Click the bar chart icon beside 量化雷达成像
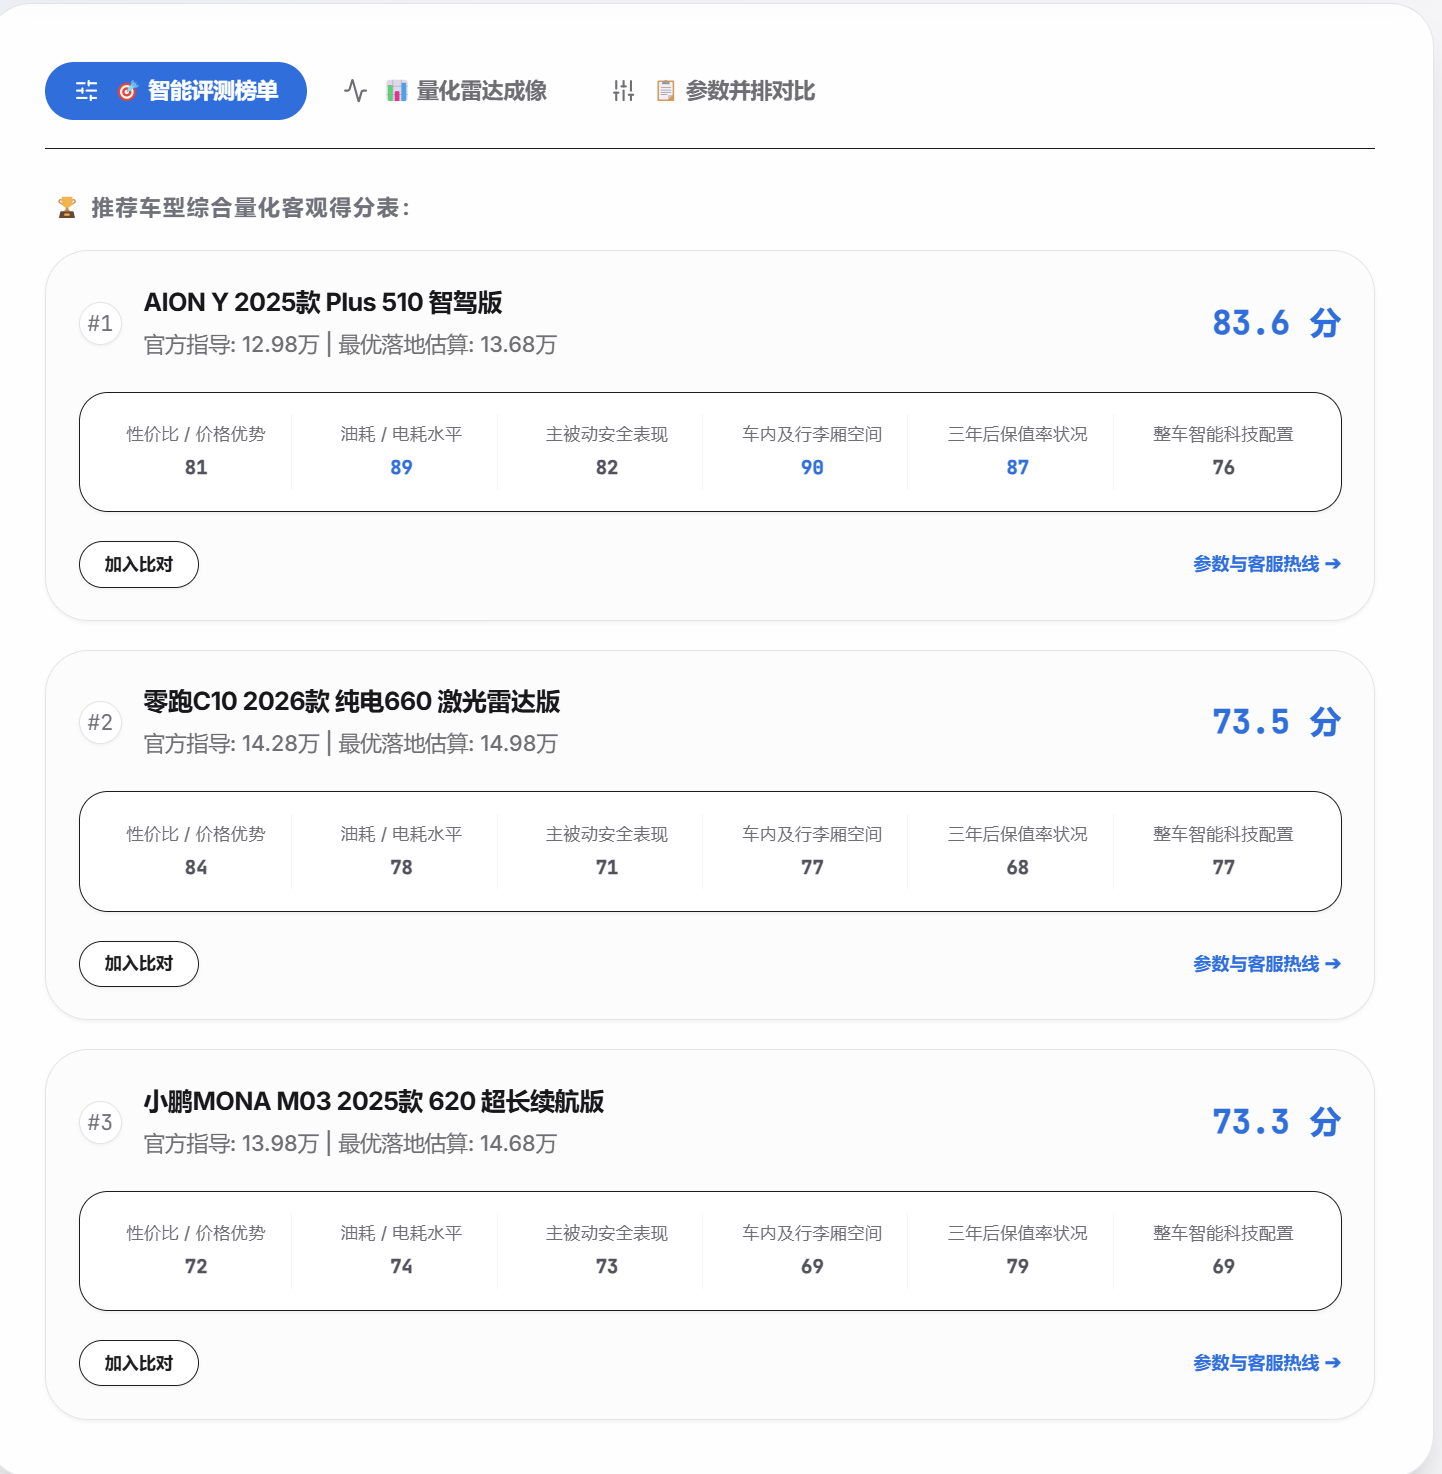 click(397, 91)
